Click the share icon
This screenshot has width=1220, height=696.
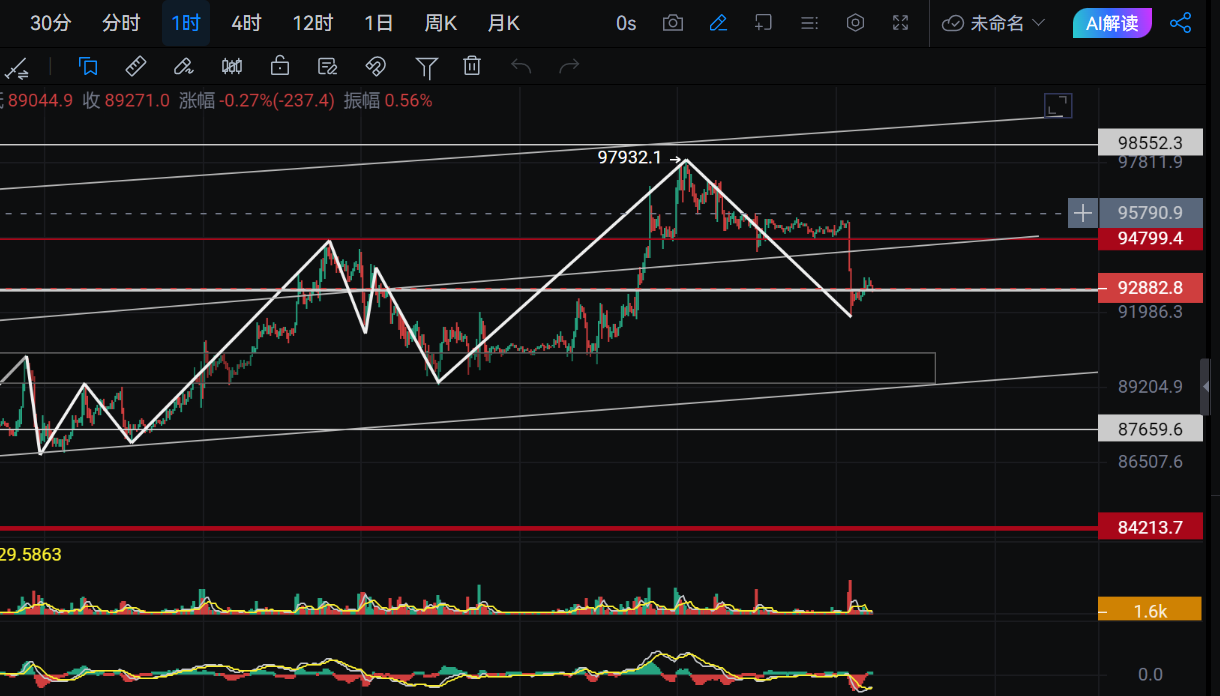click(x=1180, y=23)
